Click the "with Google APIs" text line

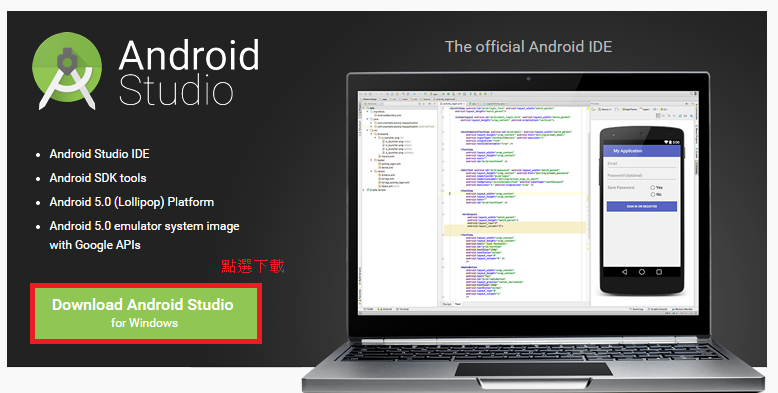pos(95,245)
